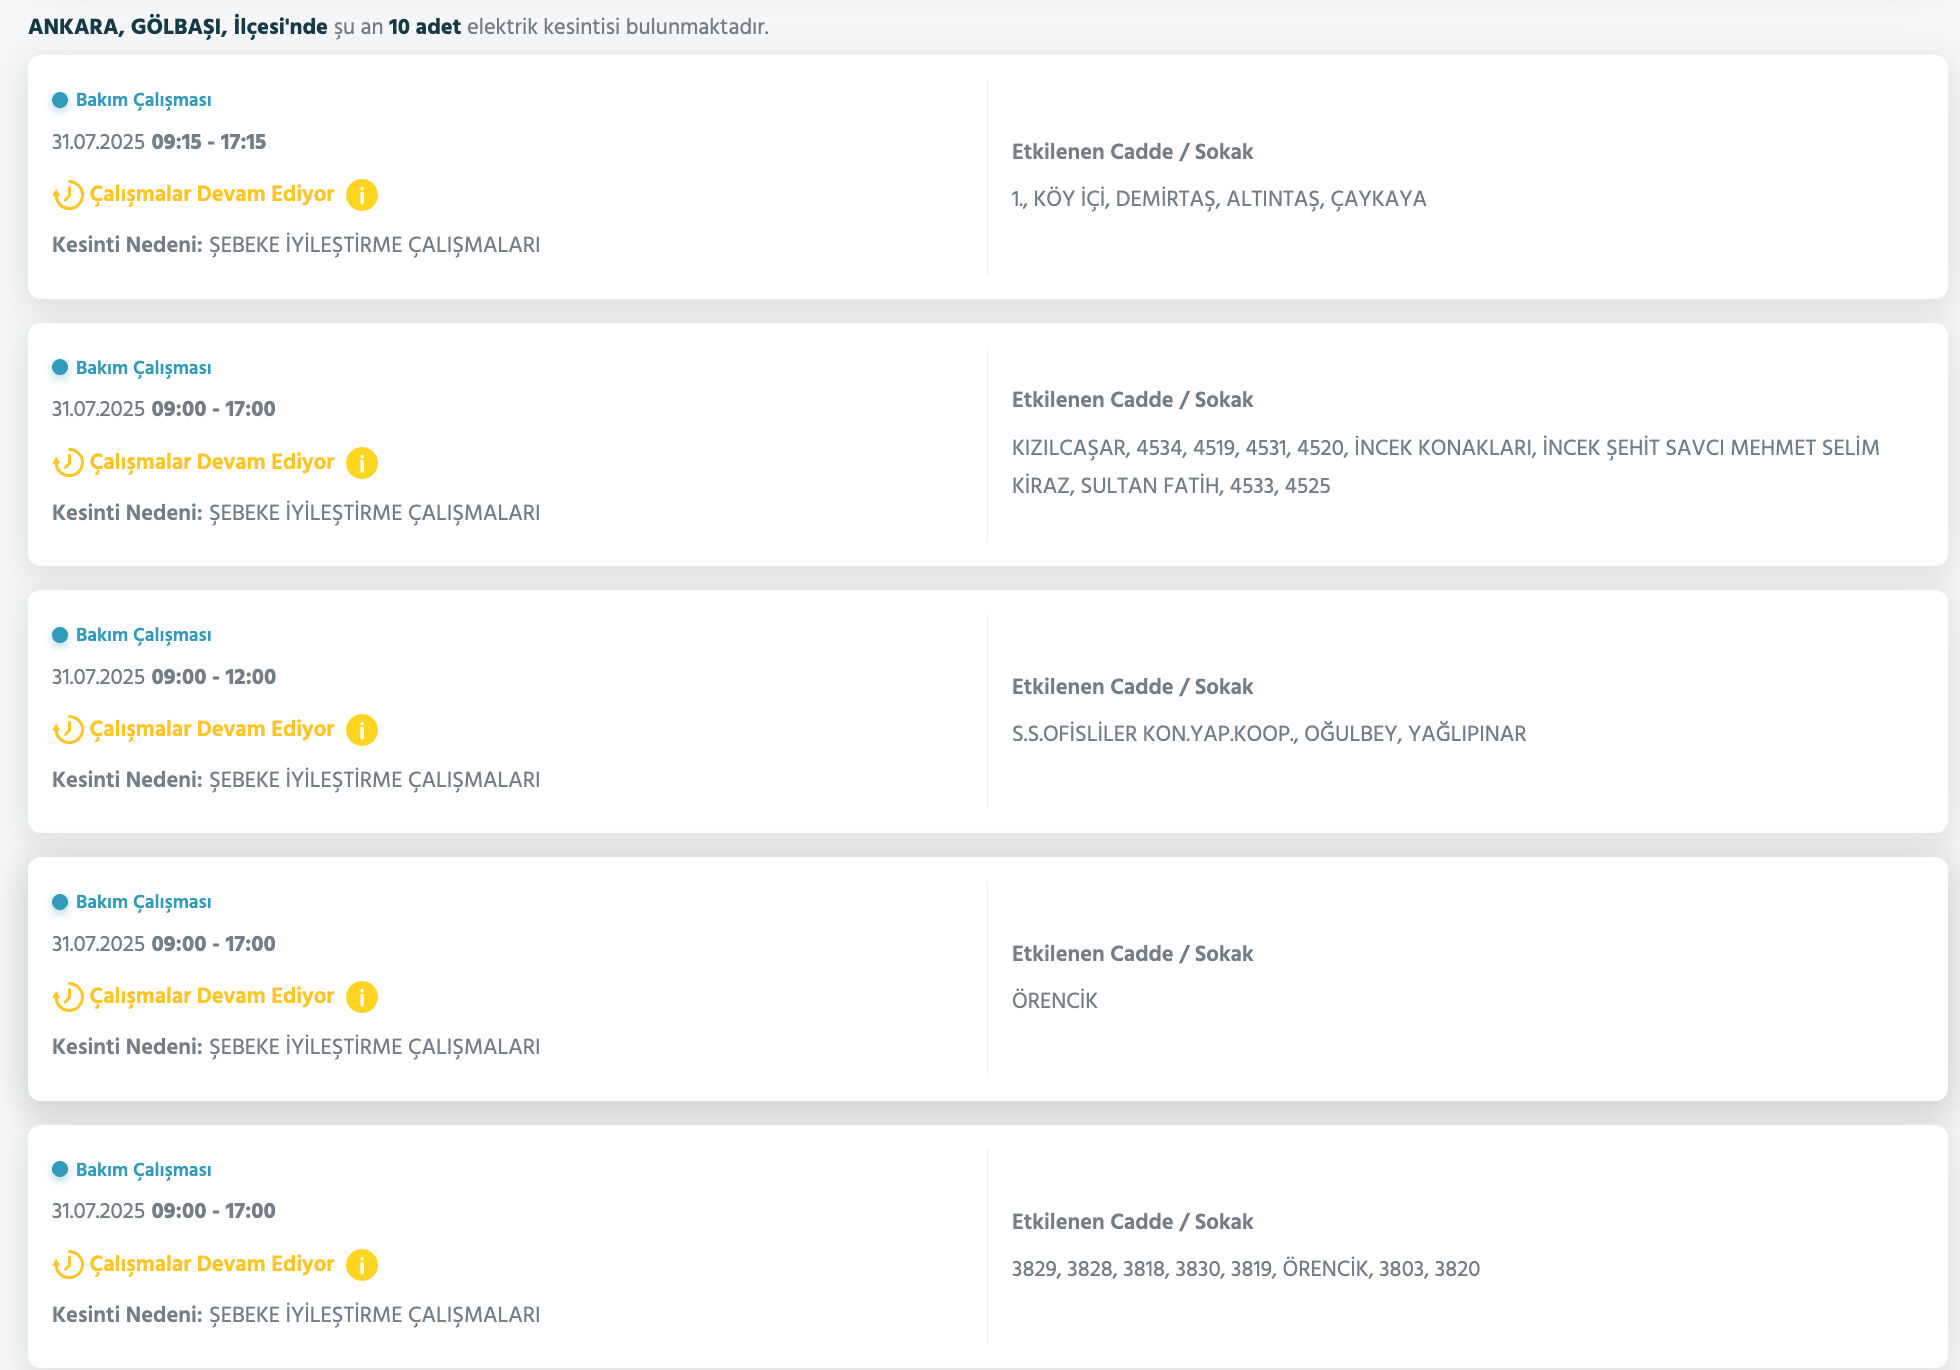Click Çalışmalar Devam Ediyor in KIZILCAŞAR card

pos(212,462)
